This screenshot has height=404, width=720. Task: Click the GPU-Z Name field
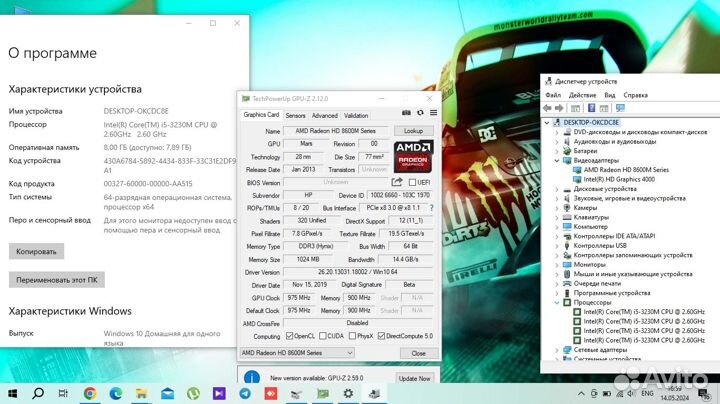[x=336, y=131]
